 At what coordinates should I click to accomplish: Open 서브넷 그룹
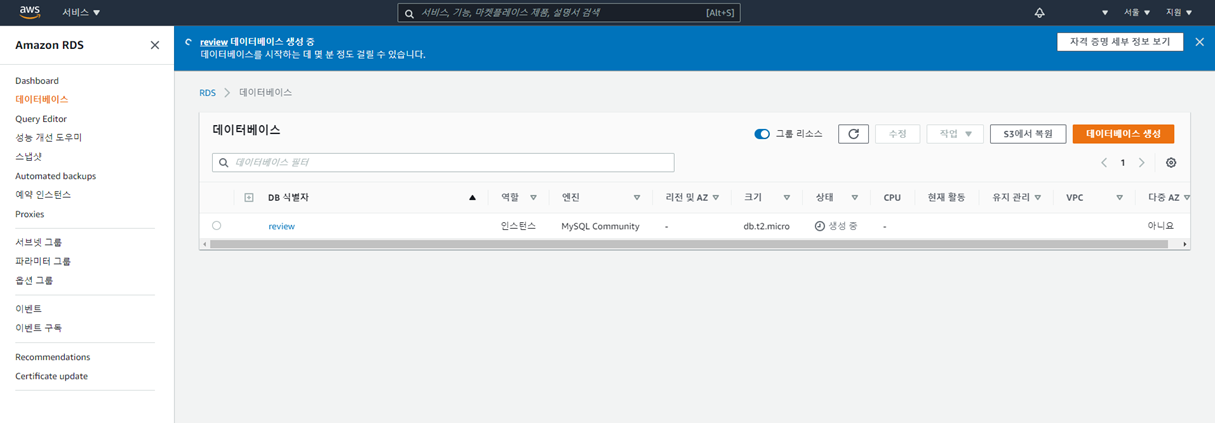click(39, 242)
